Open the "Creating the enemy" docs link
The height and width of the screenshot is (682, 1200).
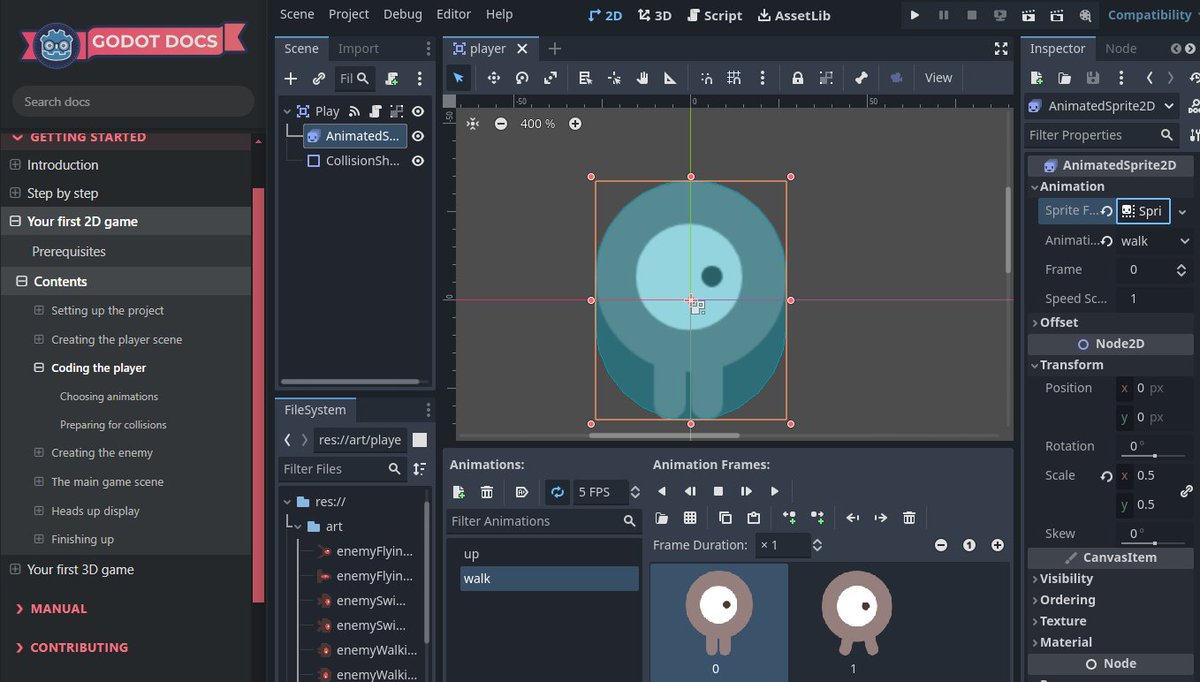click(x=102, y=453)
